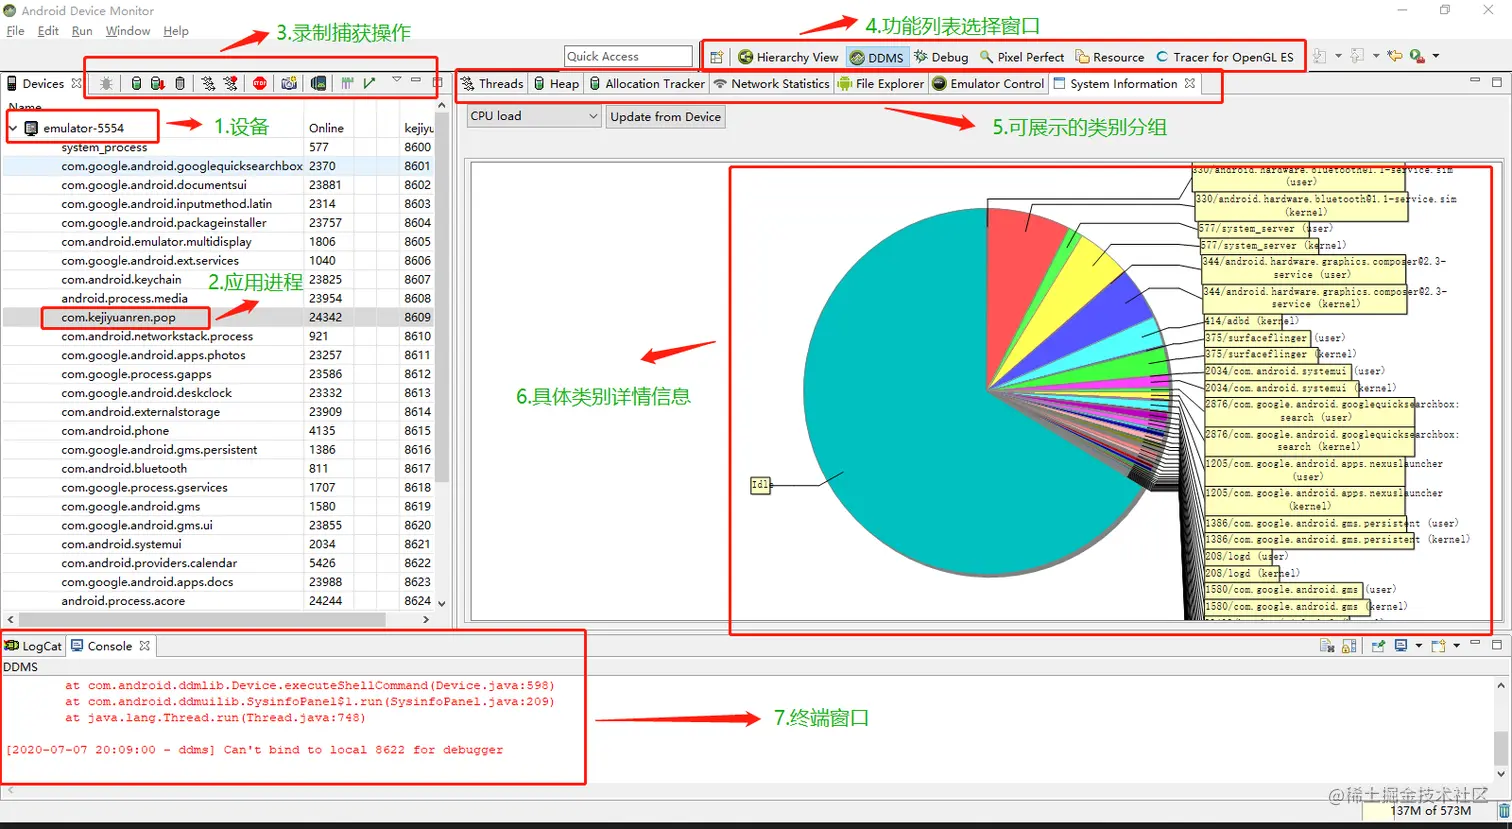Switch to the Threads tab
1512x829 pixels.
(x=492, y=84)
